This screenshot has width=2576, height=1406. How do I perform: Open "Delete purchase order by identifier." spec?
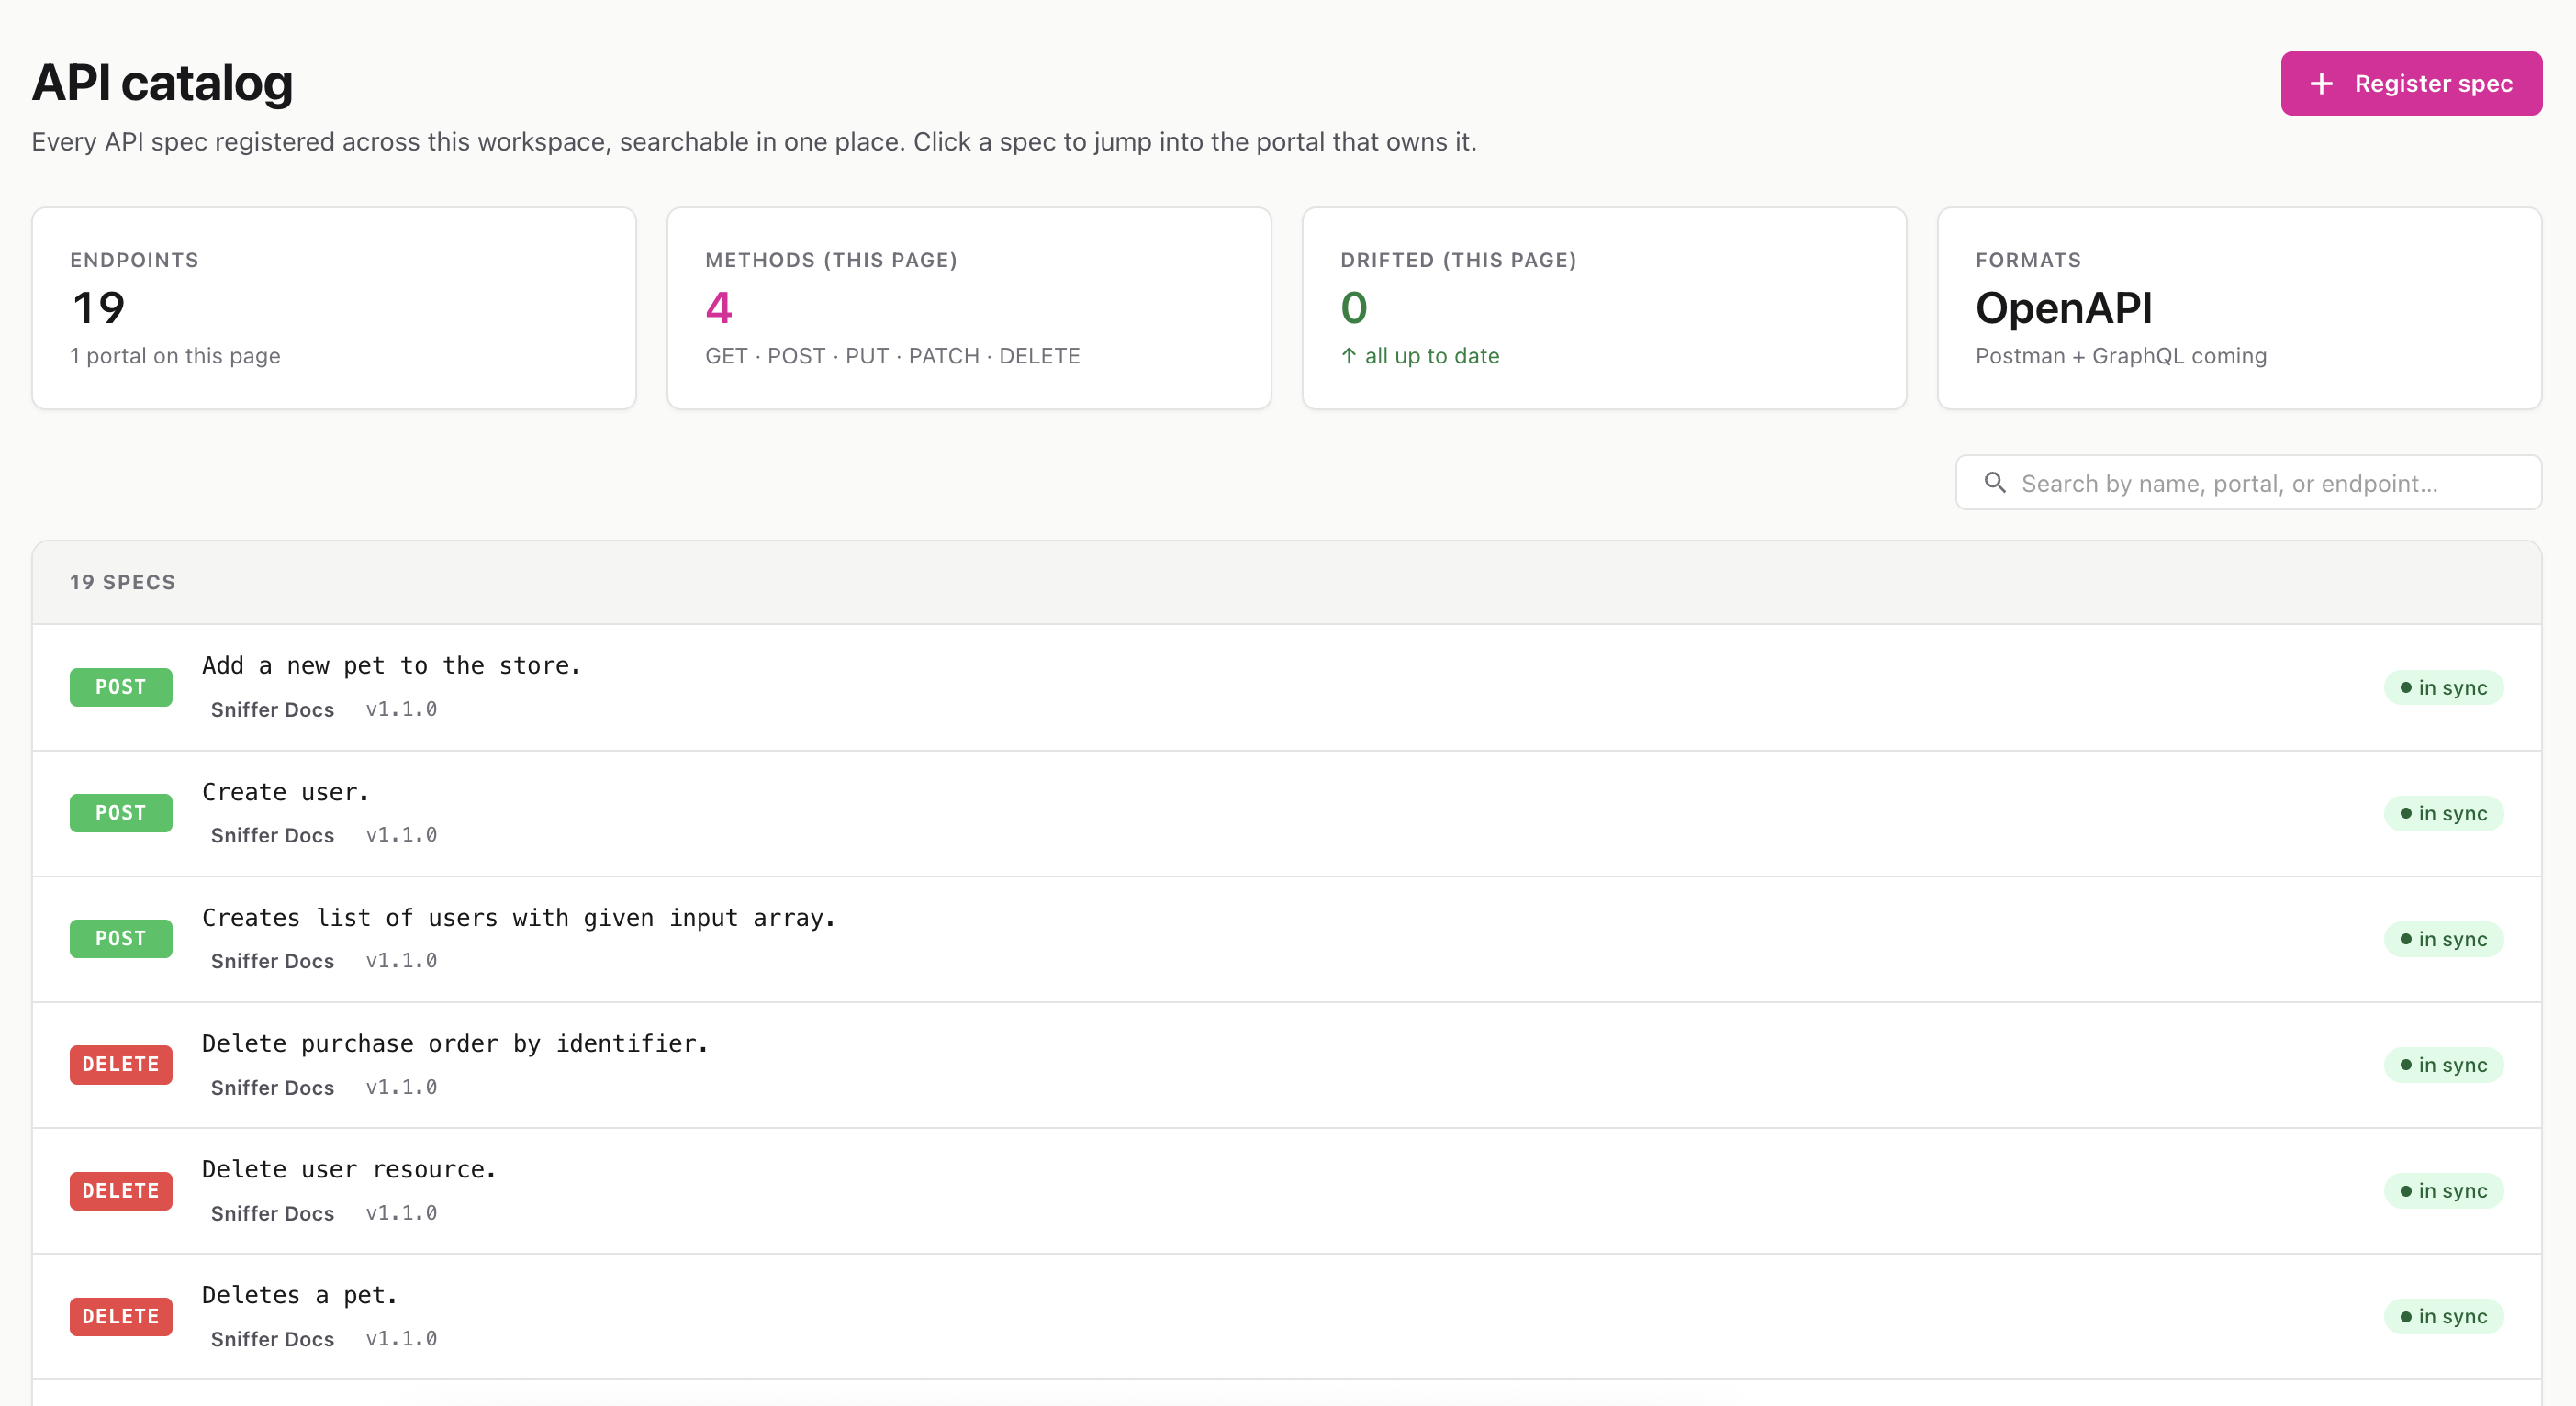click(1287, 1065)
